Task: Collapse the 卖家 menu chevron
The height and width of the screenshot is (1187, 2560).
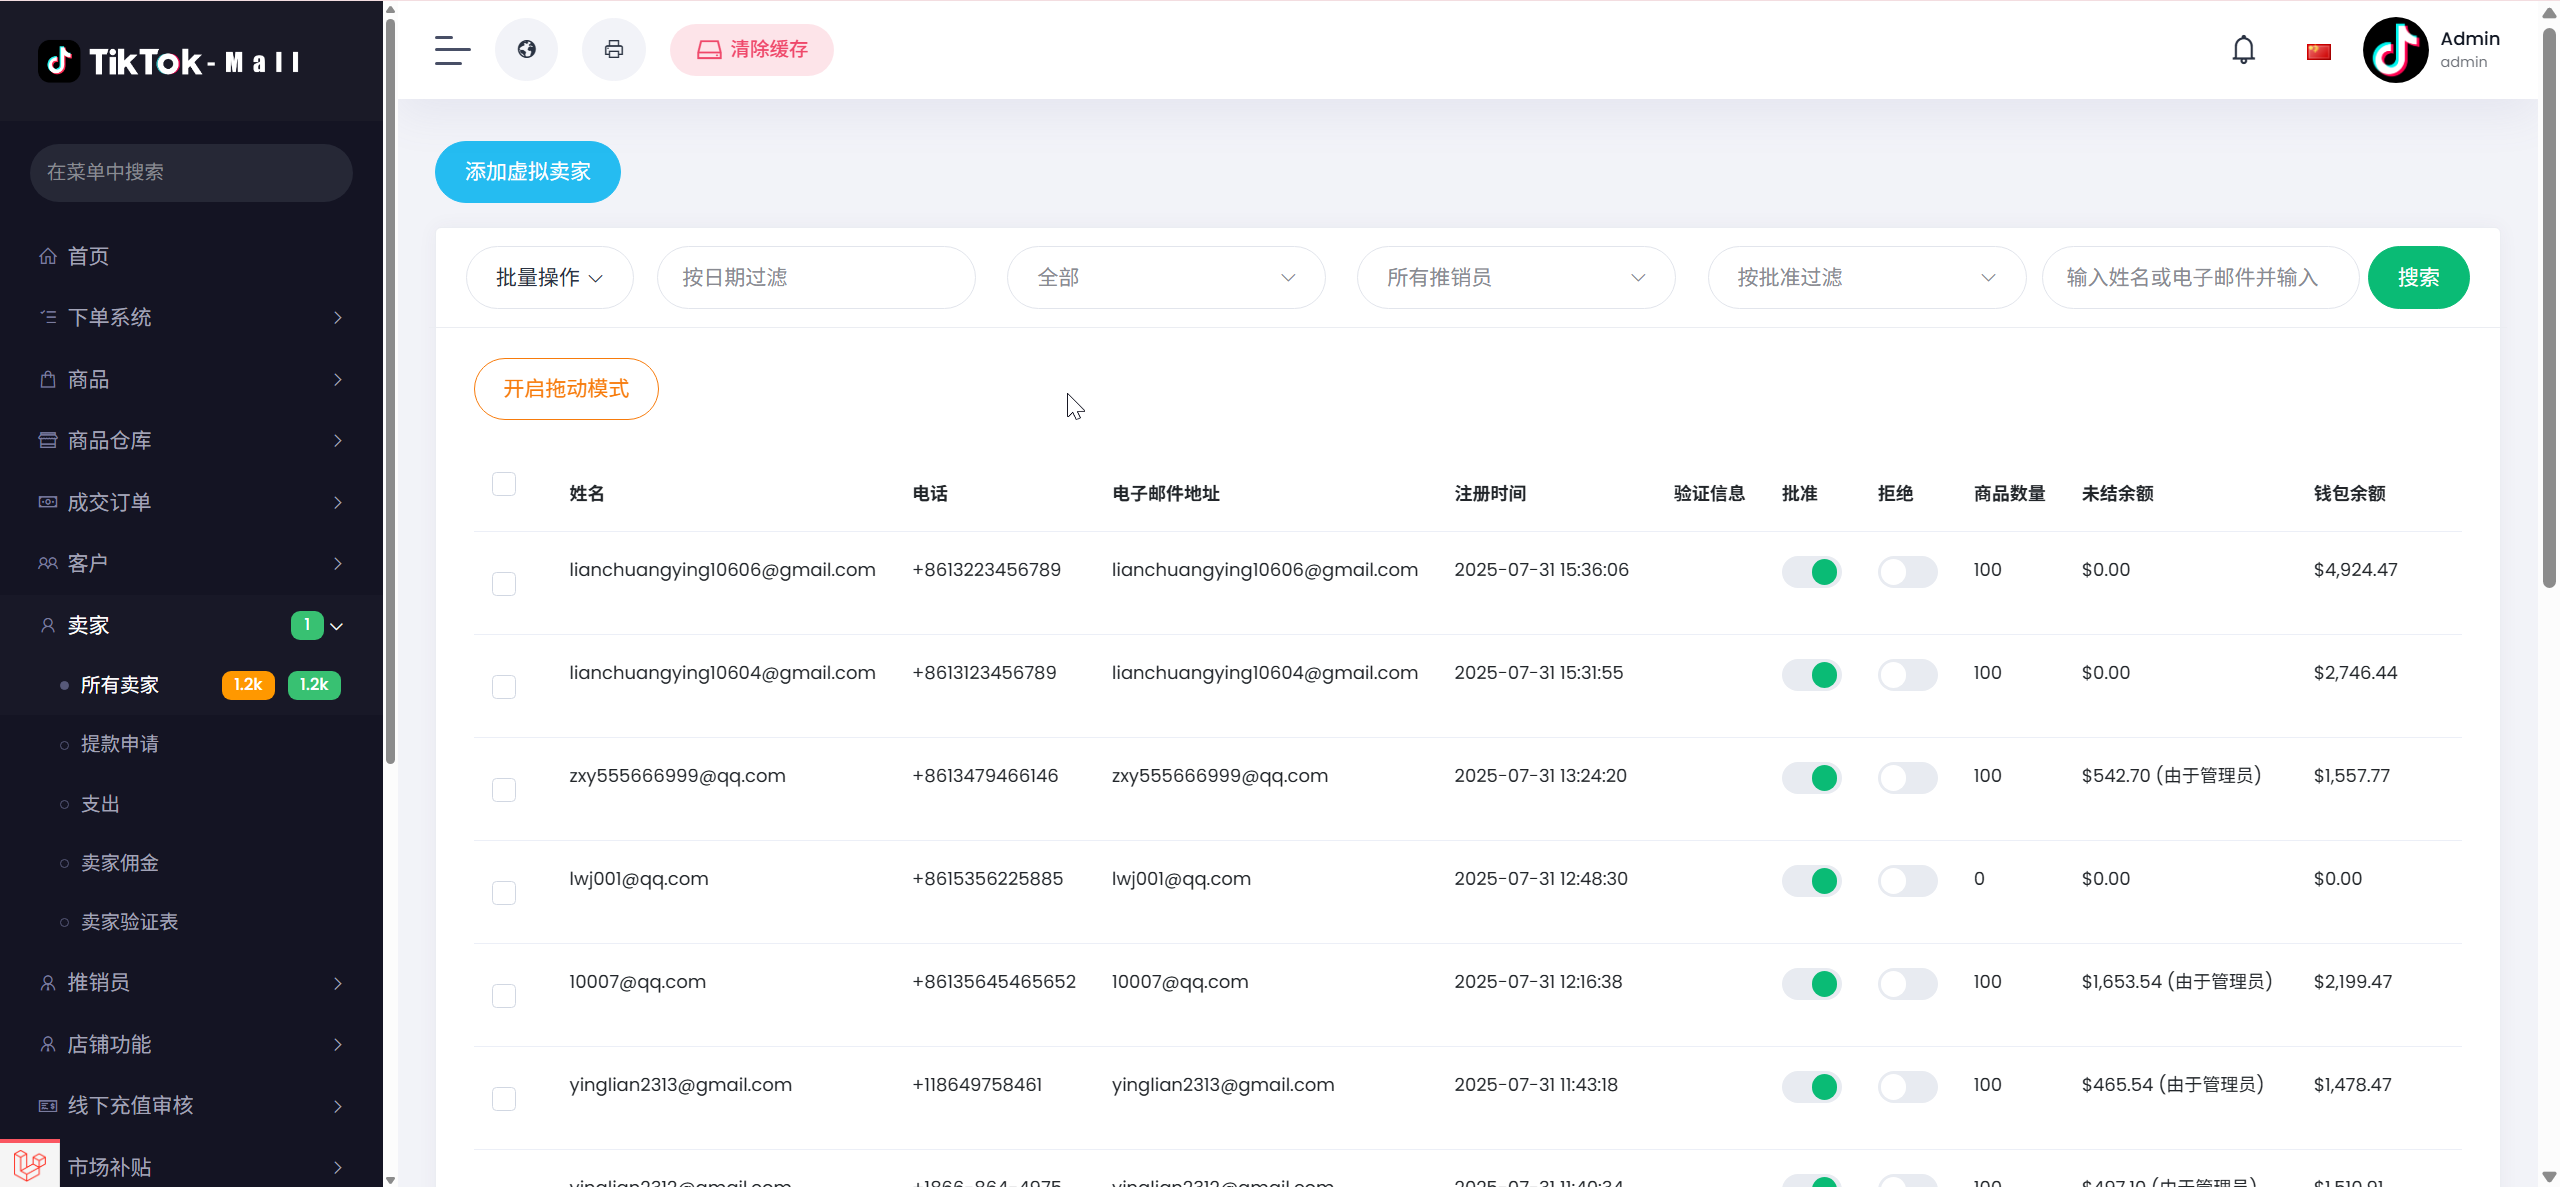Action: [337, 626]
